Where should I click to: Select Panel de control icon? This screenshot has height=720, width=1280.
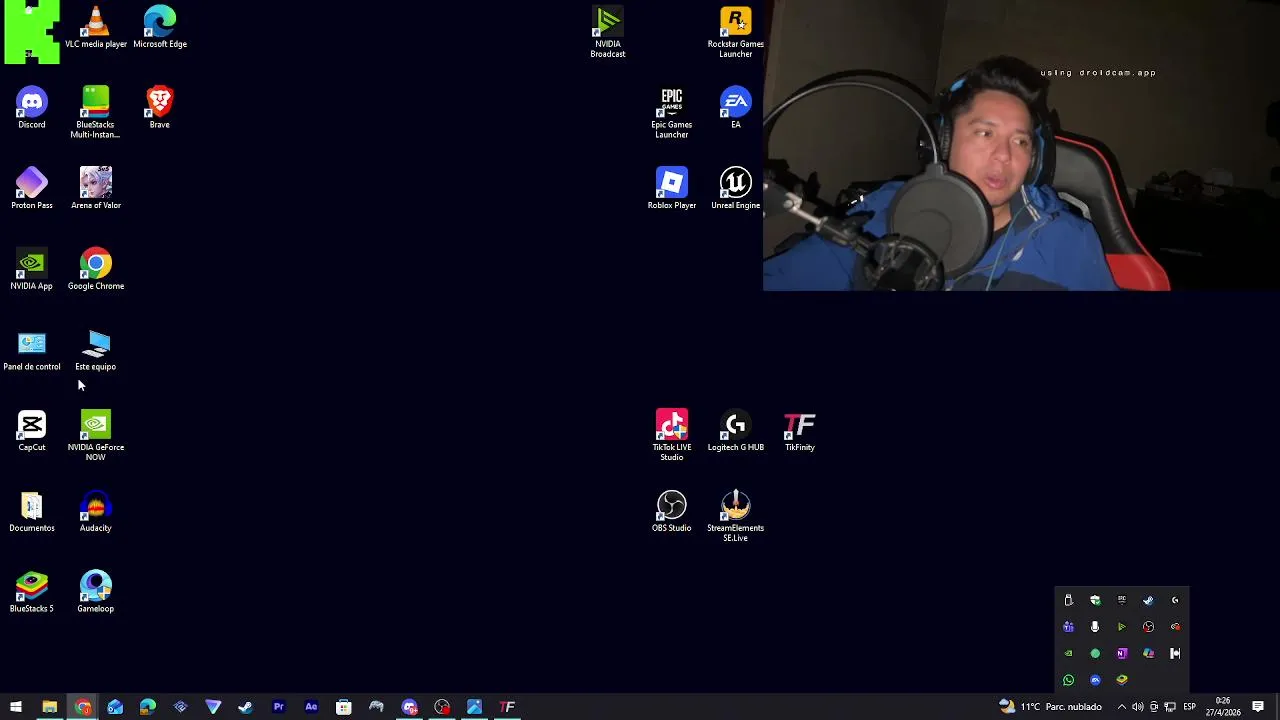[32, 350]
